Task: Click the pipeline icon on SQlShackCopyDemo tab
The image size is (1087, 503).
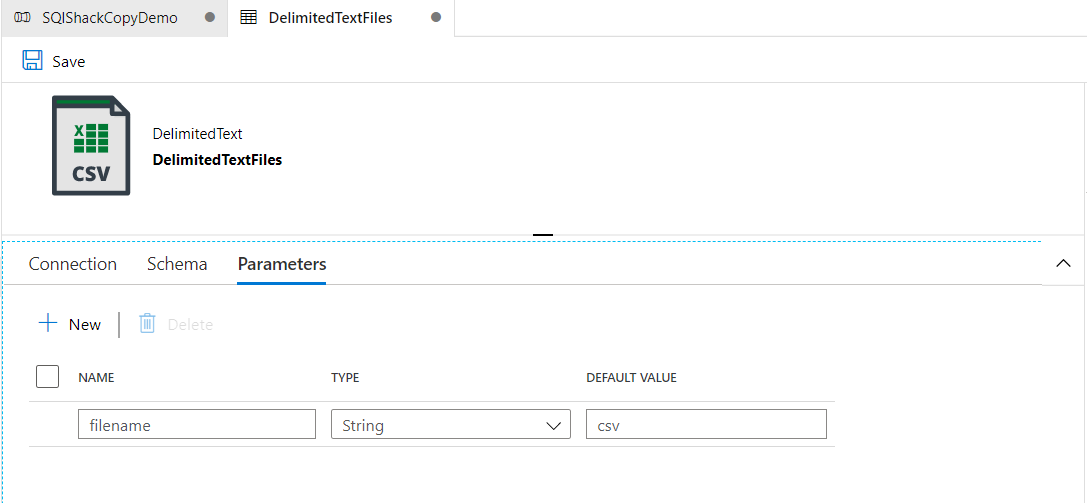Action: [x=23, y=18]
